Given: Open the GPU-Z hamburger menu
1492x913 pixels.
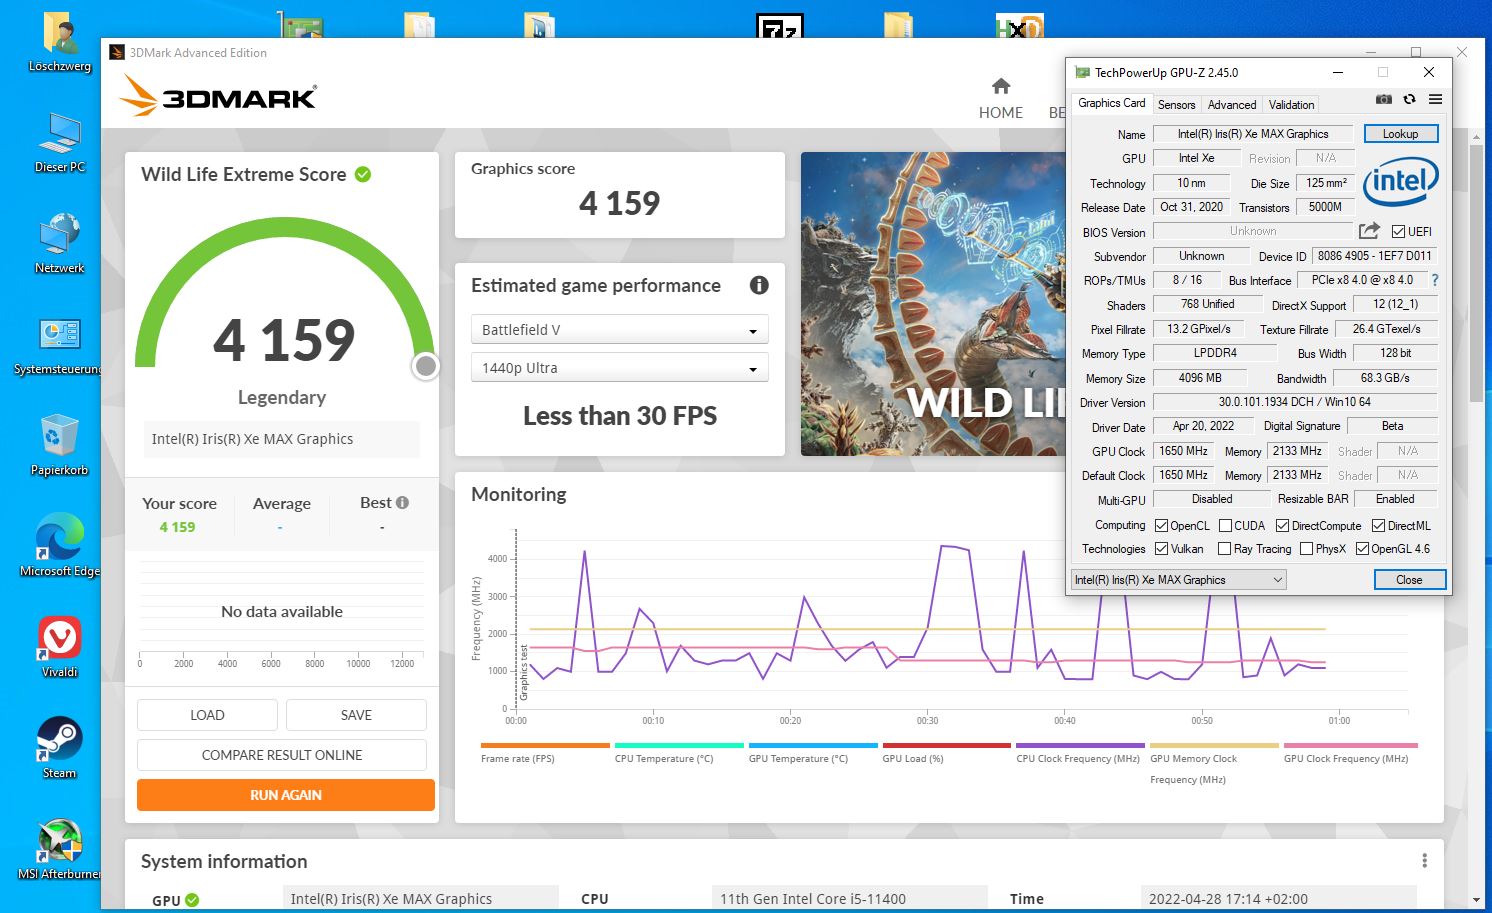Looking at the screenshot, I should tap(1435, 99).
